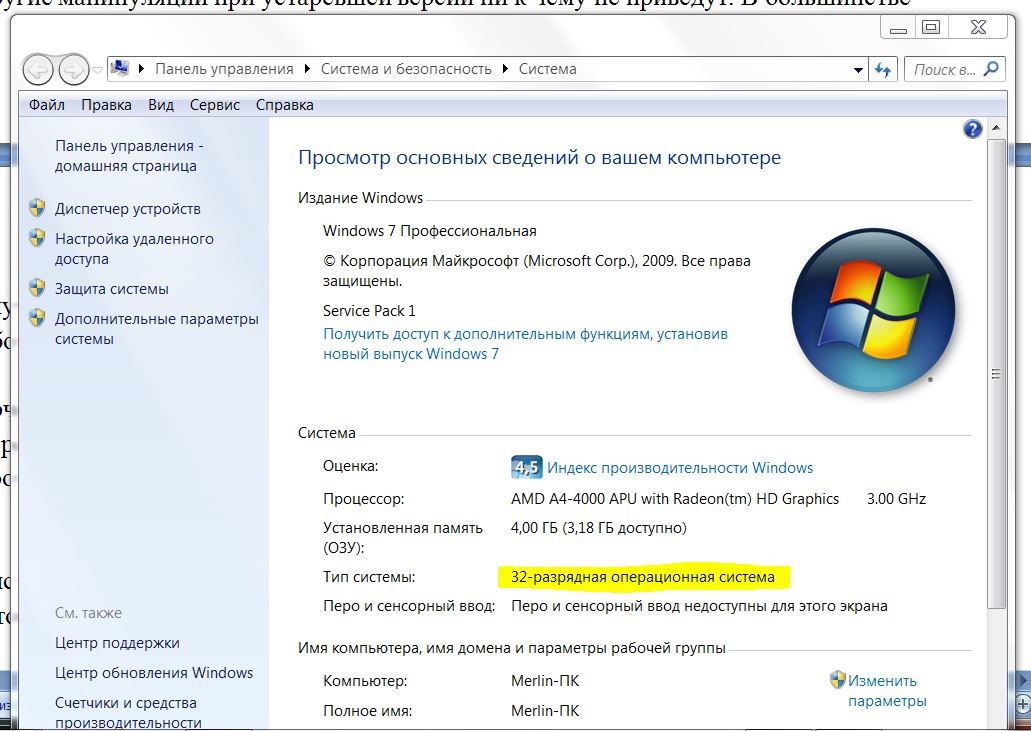Open the Сервис menu

tap(214, 105)
